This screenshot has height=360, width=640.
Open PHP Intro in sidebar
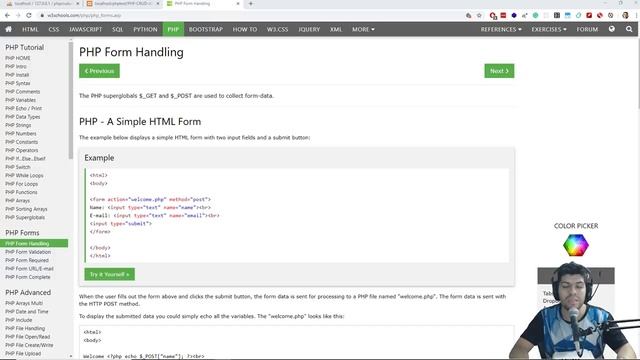16,67
